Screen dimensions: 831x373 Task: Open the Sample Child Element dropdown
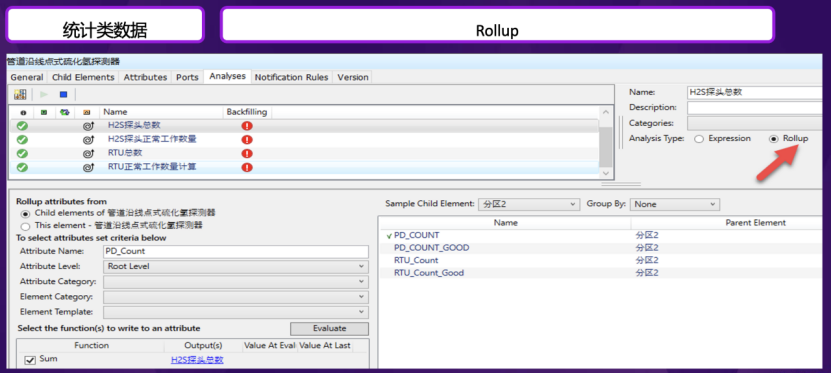tap(528, 205)
